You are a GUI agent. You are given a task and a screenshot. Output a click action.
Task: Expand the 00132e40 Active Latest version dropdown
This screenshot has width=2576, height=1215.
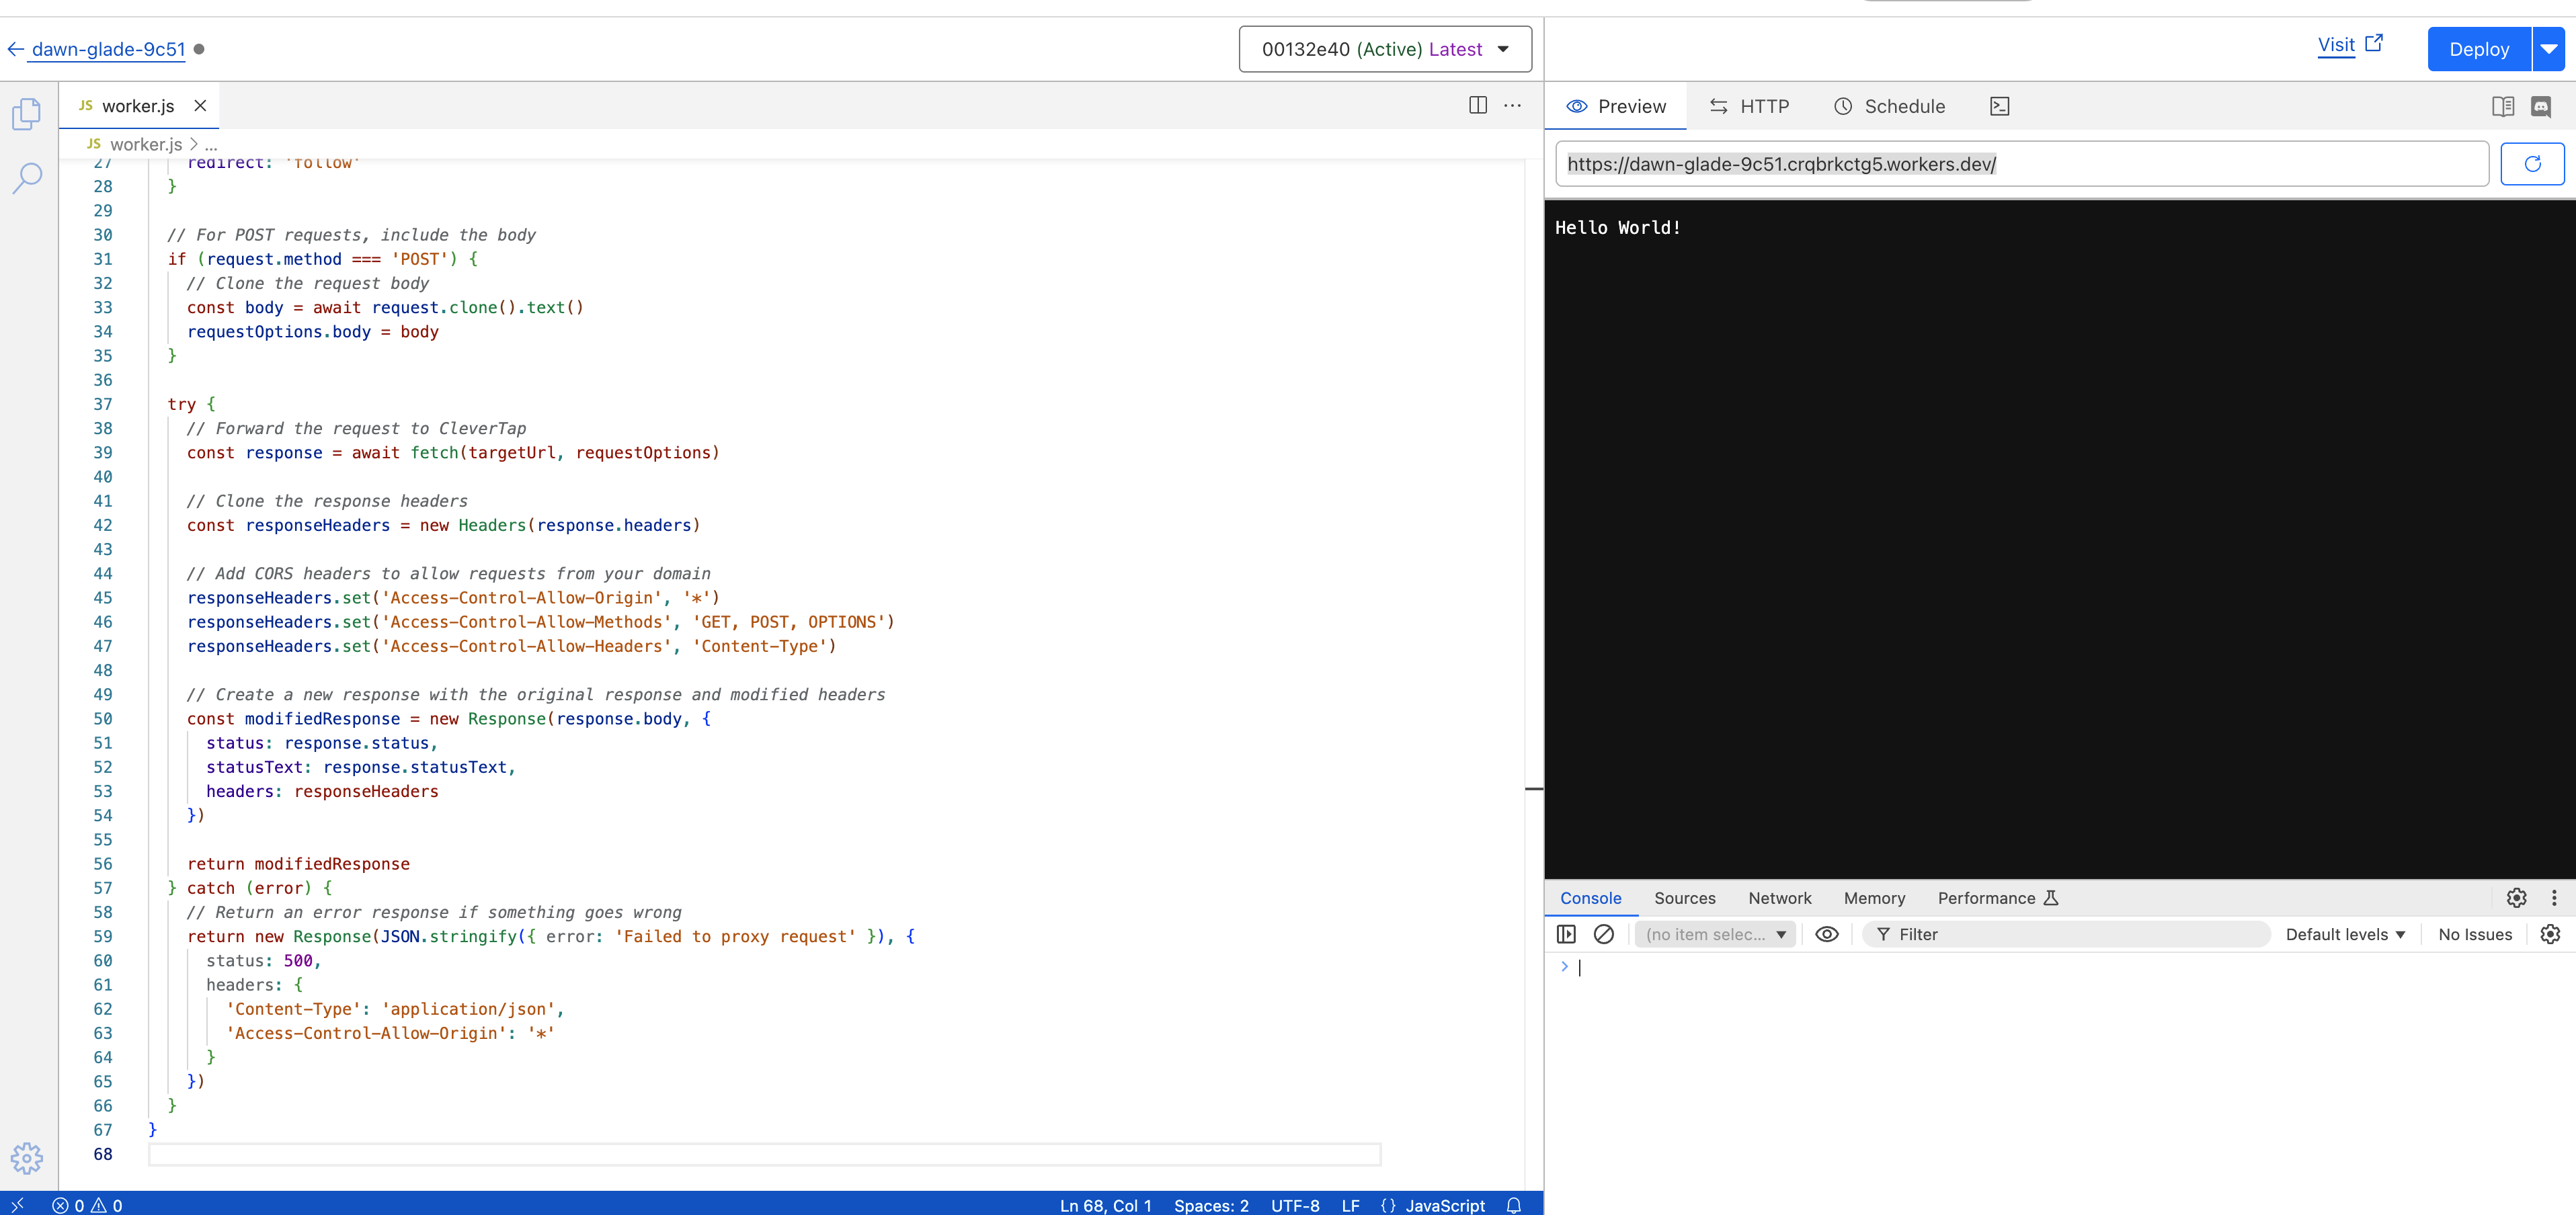coord(1384,49)
